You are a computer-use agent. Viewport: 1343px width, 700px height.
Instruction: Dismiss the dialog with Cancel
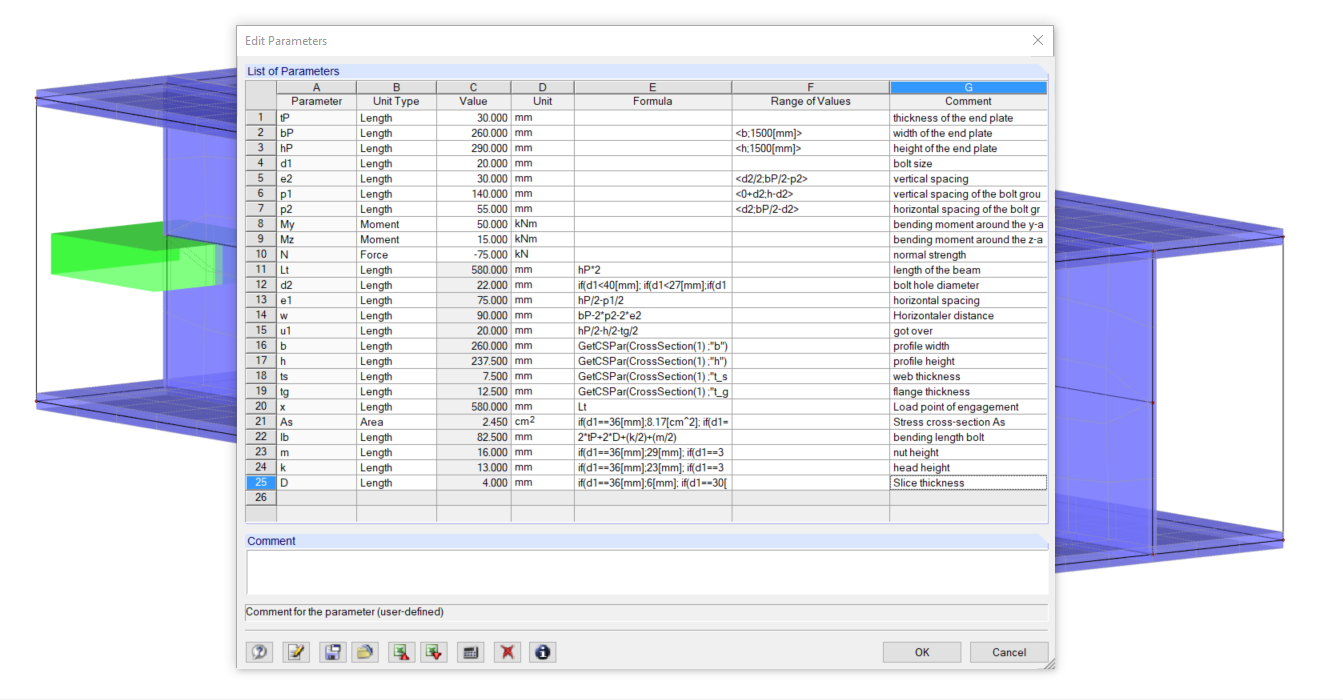tap(1008, 651)
